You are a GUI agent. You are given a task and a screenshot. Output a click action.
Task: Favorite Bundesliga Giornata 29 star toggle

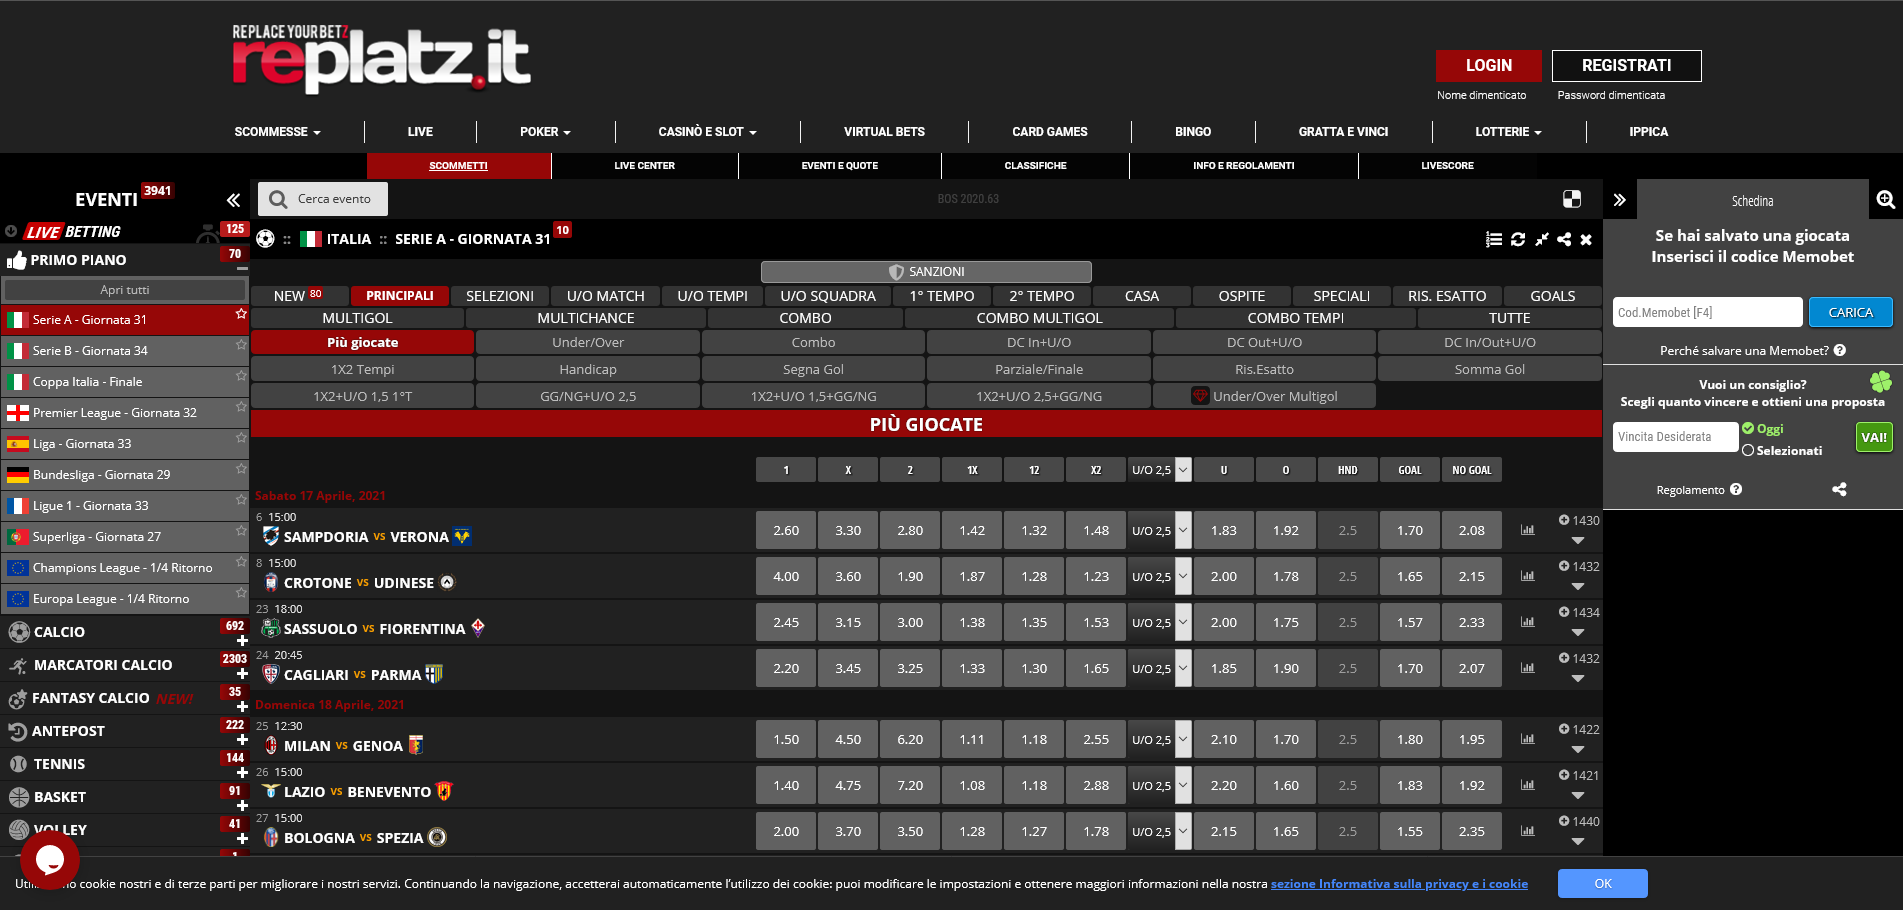pos(240,469)
